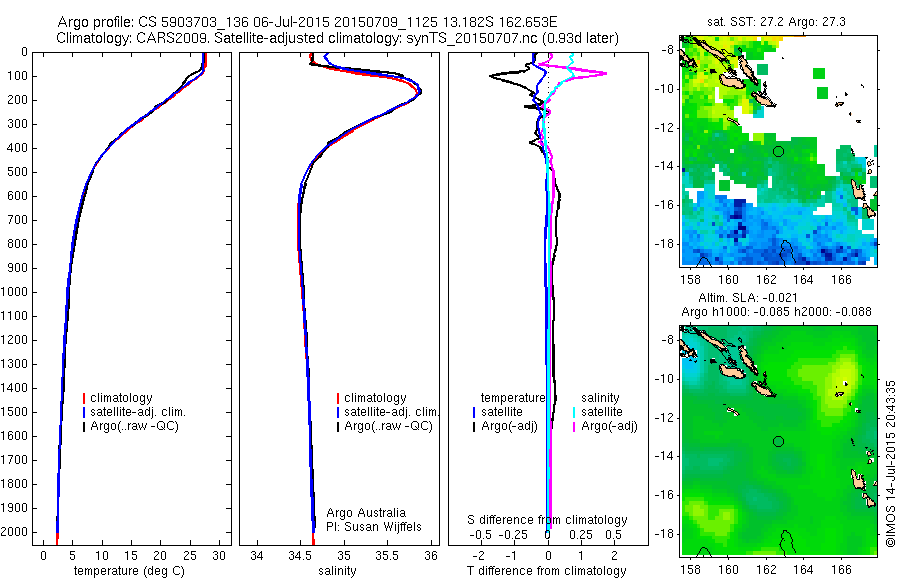Image resolution: width=900 pixels, height=580 pixels.
Task: Click the salinity maximum peak near 35.9
Action: pos(420,91)
